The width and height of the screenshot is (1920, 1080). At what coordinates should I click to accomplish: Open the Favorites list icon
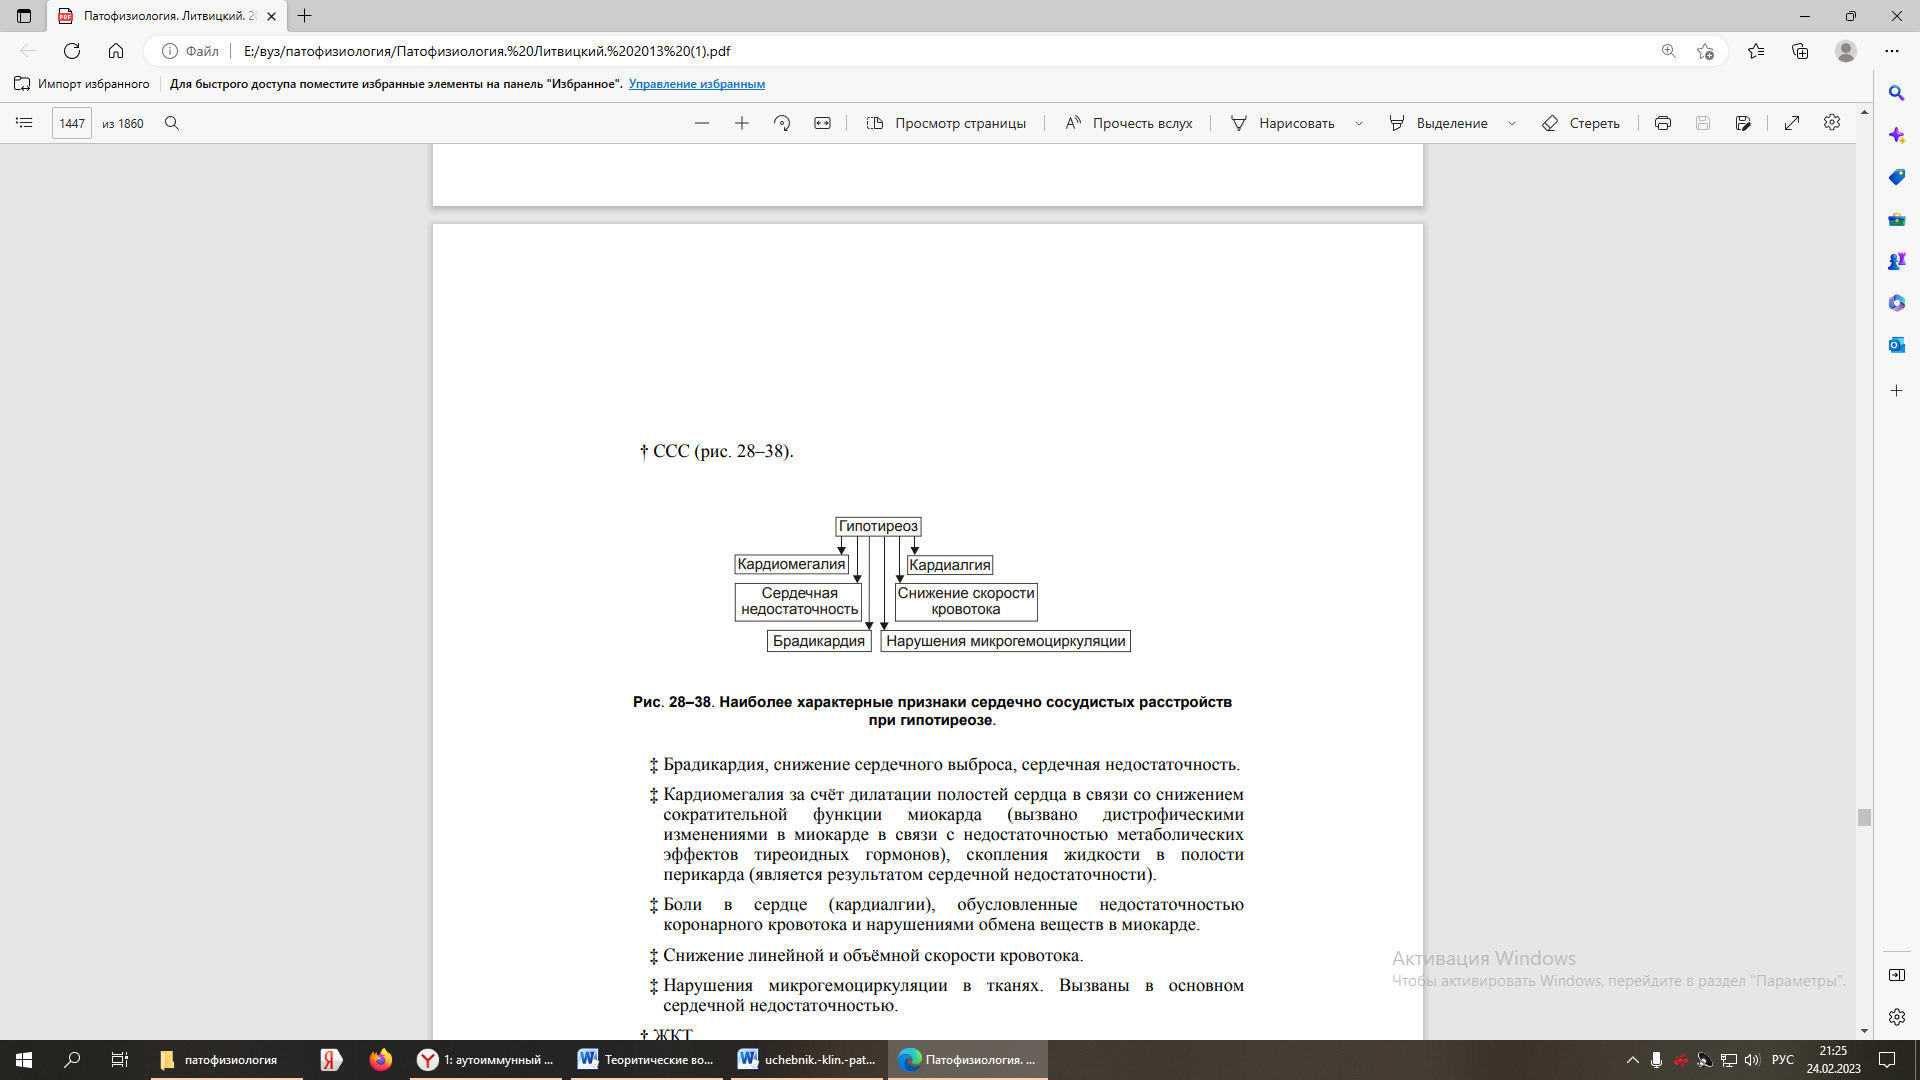tap(1756, 51)
